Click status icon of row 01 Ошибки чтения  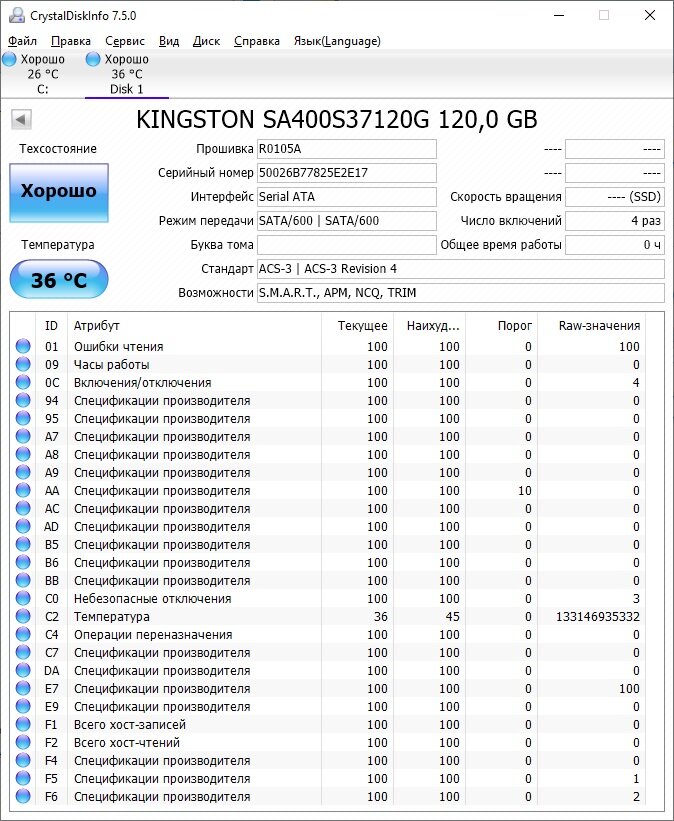pos(23,346)
